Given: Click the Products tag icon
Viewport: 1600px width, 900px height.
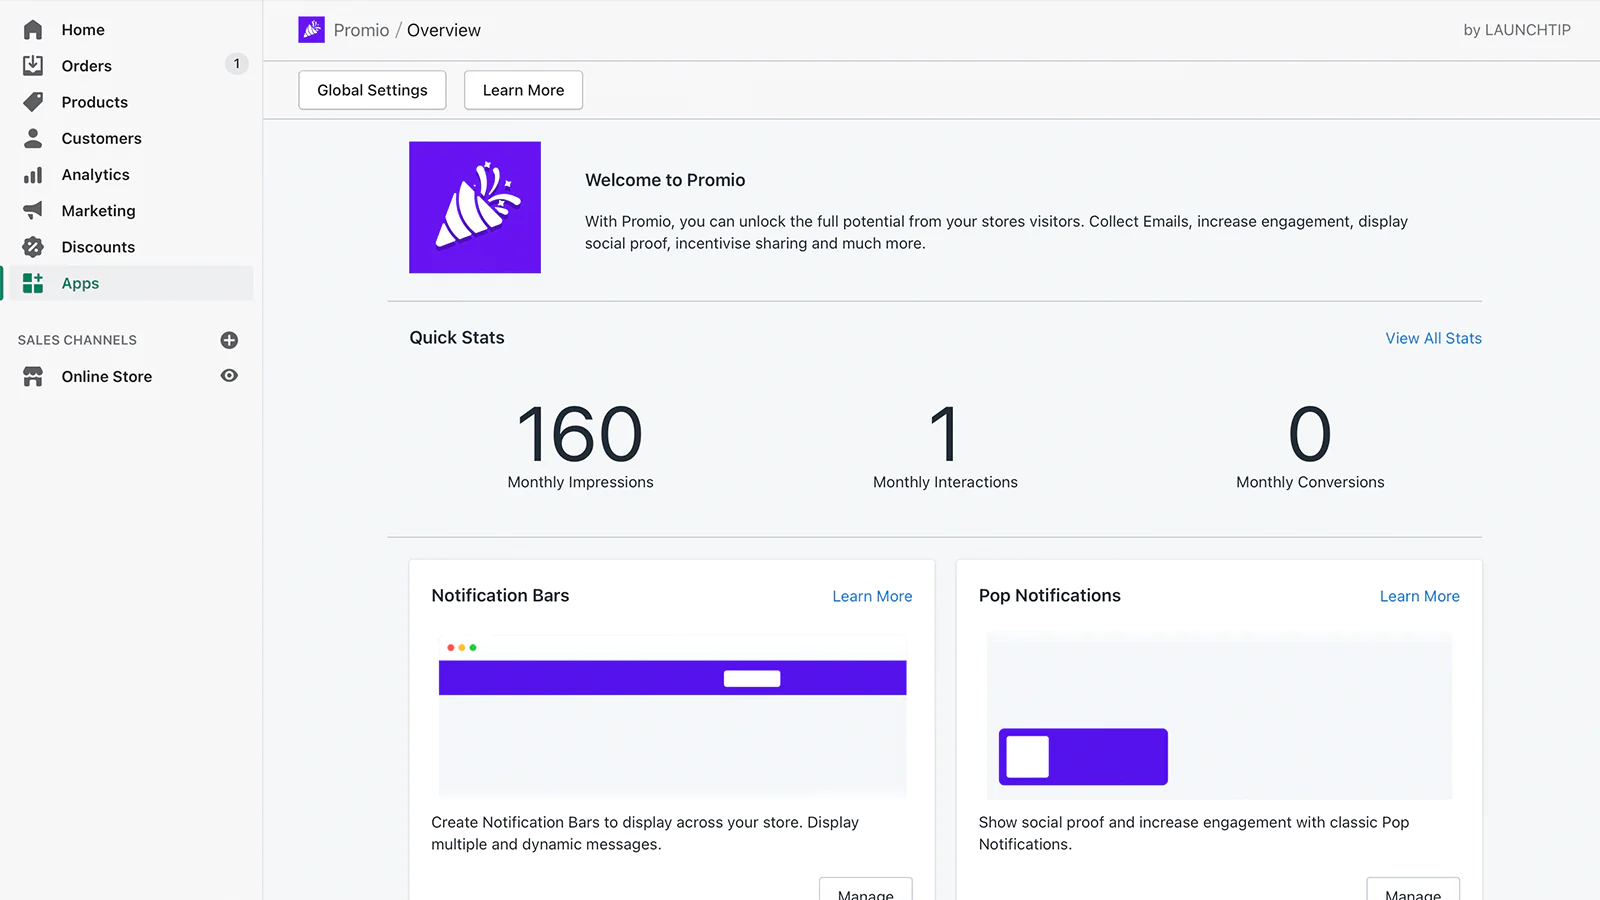Looking at the screenshot, I should (33, 102).
